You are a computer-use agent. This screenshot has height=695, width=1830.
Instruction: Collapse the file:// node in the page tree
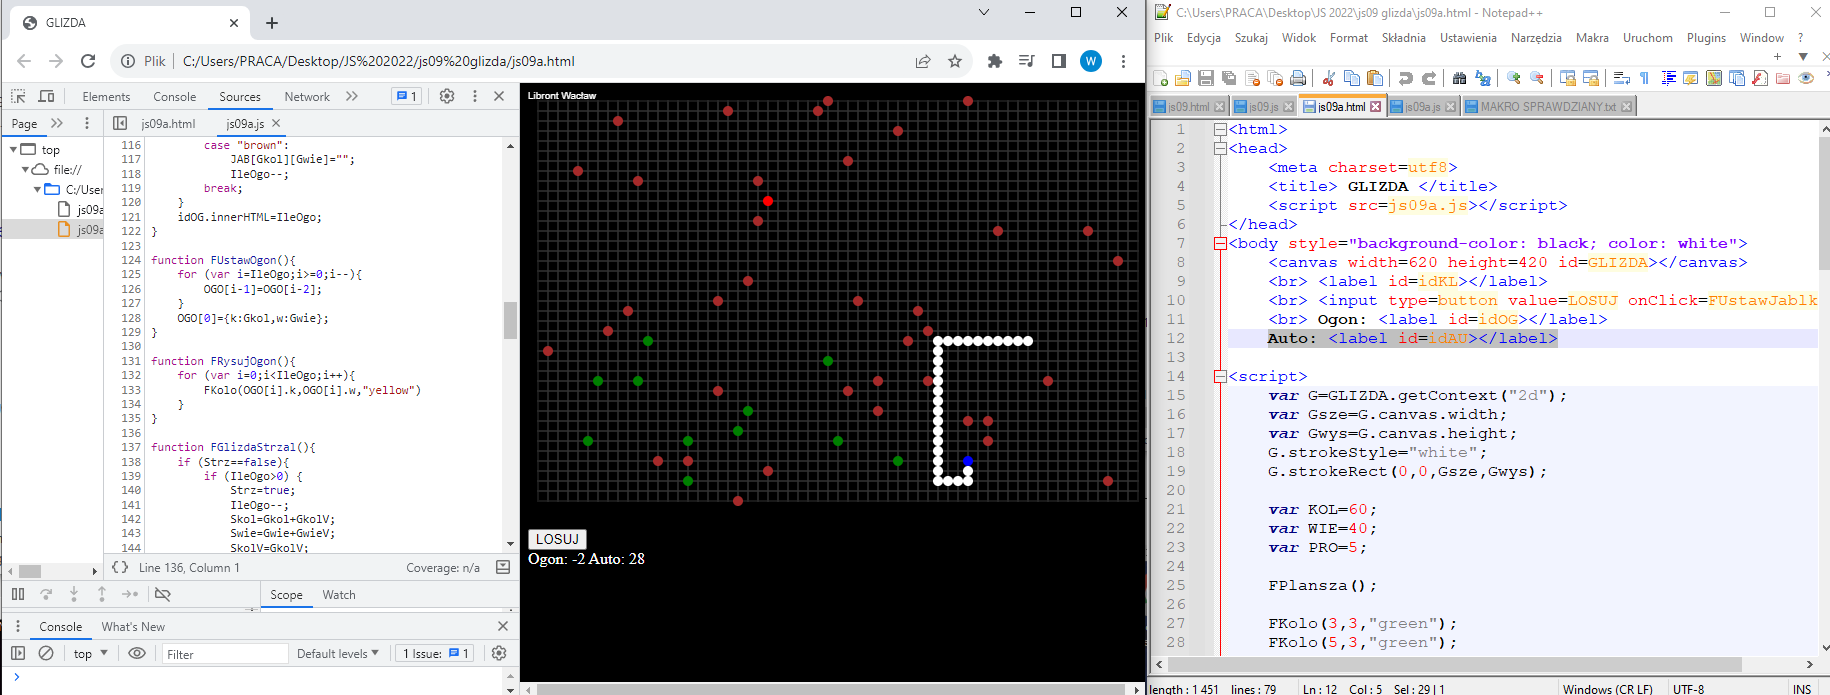pyautogui.click(x=26, y=170)
